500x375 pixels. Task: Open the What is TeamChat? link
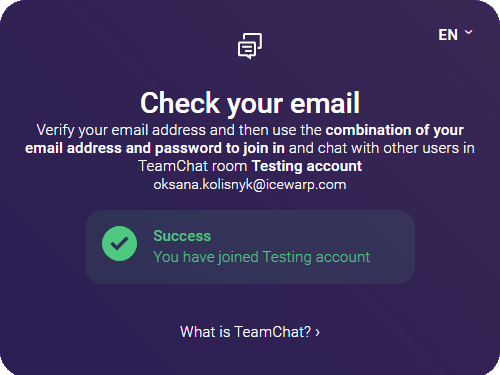coord(250,332)
